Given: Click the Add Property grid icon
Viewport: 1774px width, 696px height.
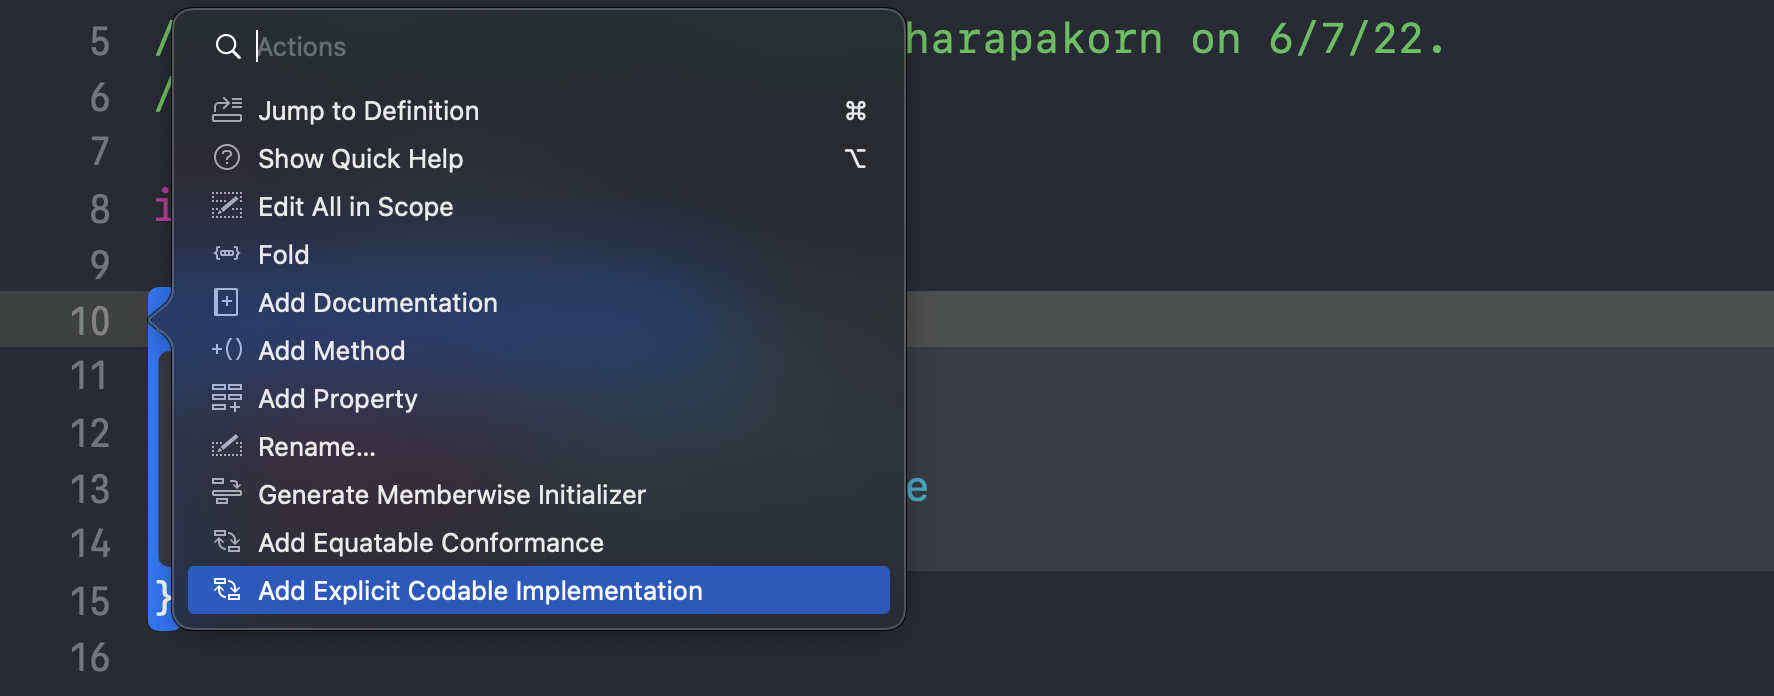Looking at the screenshot, I should (x=227, y=398).
